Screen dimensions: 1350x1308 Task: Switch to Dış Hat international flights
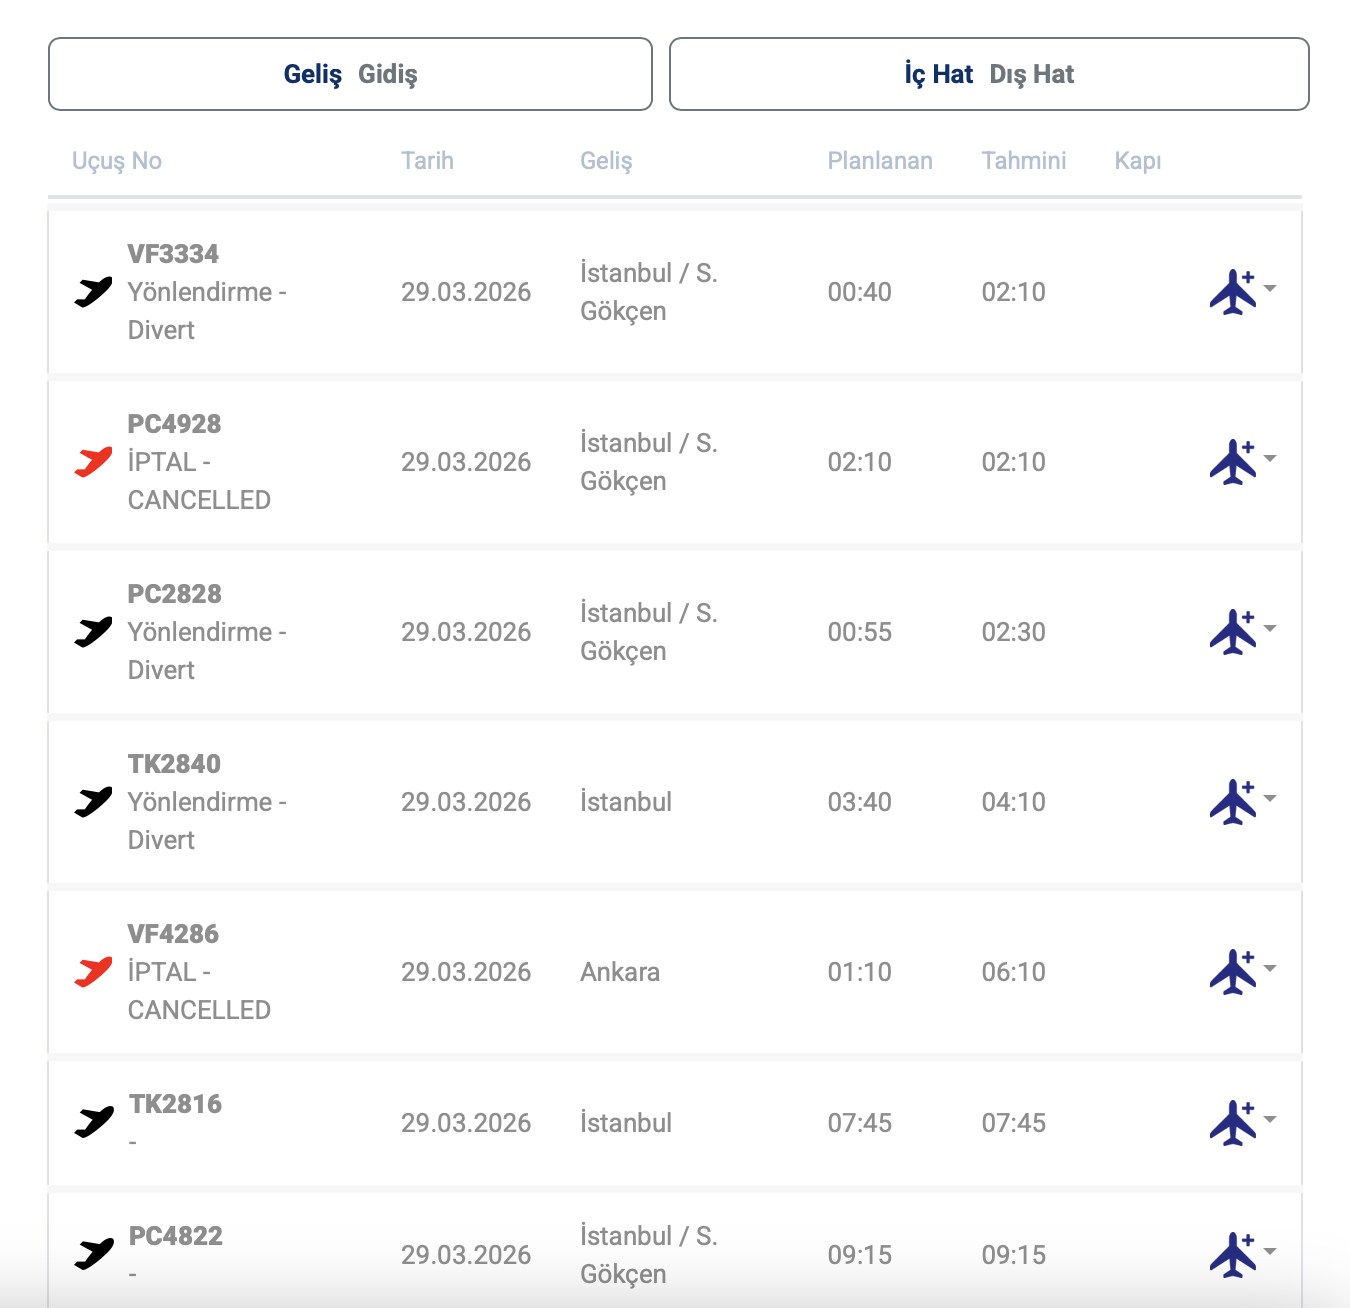(1031, 74)
